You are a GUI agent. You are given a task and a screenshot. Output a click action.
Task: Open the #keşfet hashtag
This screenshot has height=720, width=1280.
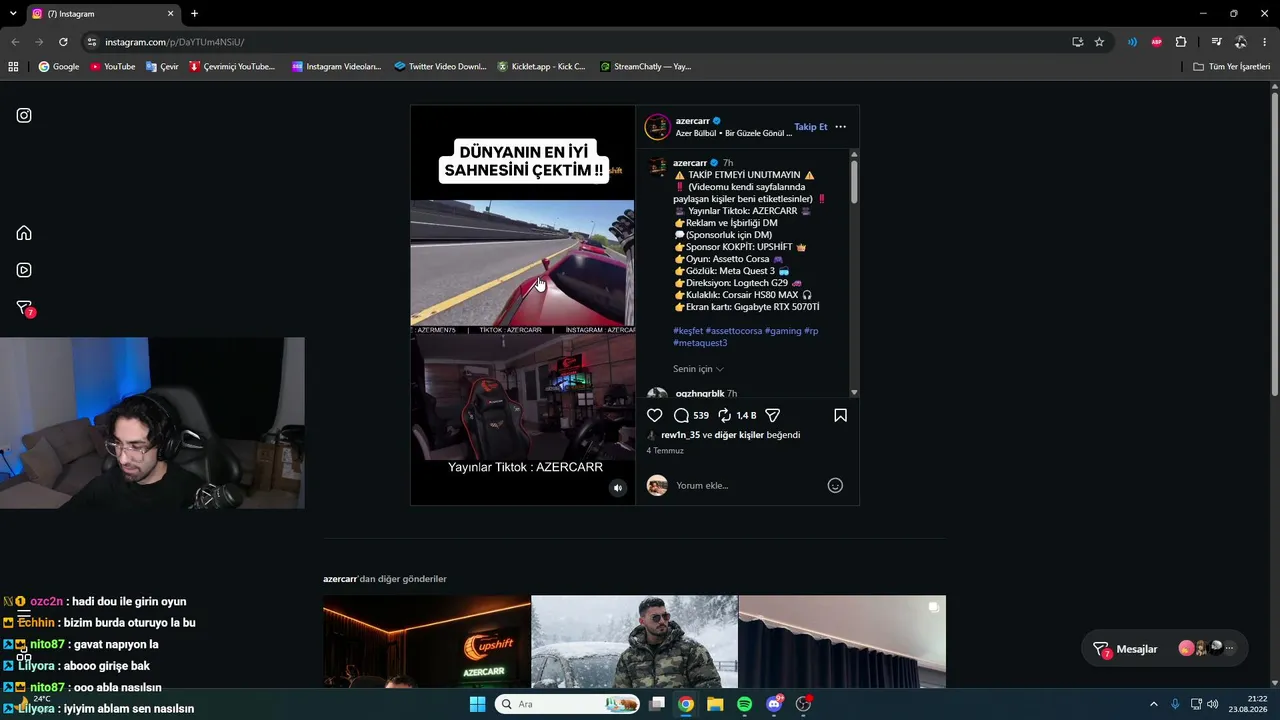(688, 331)
